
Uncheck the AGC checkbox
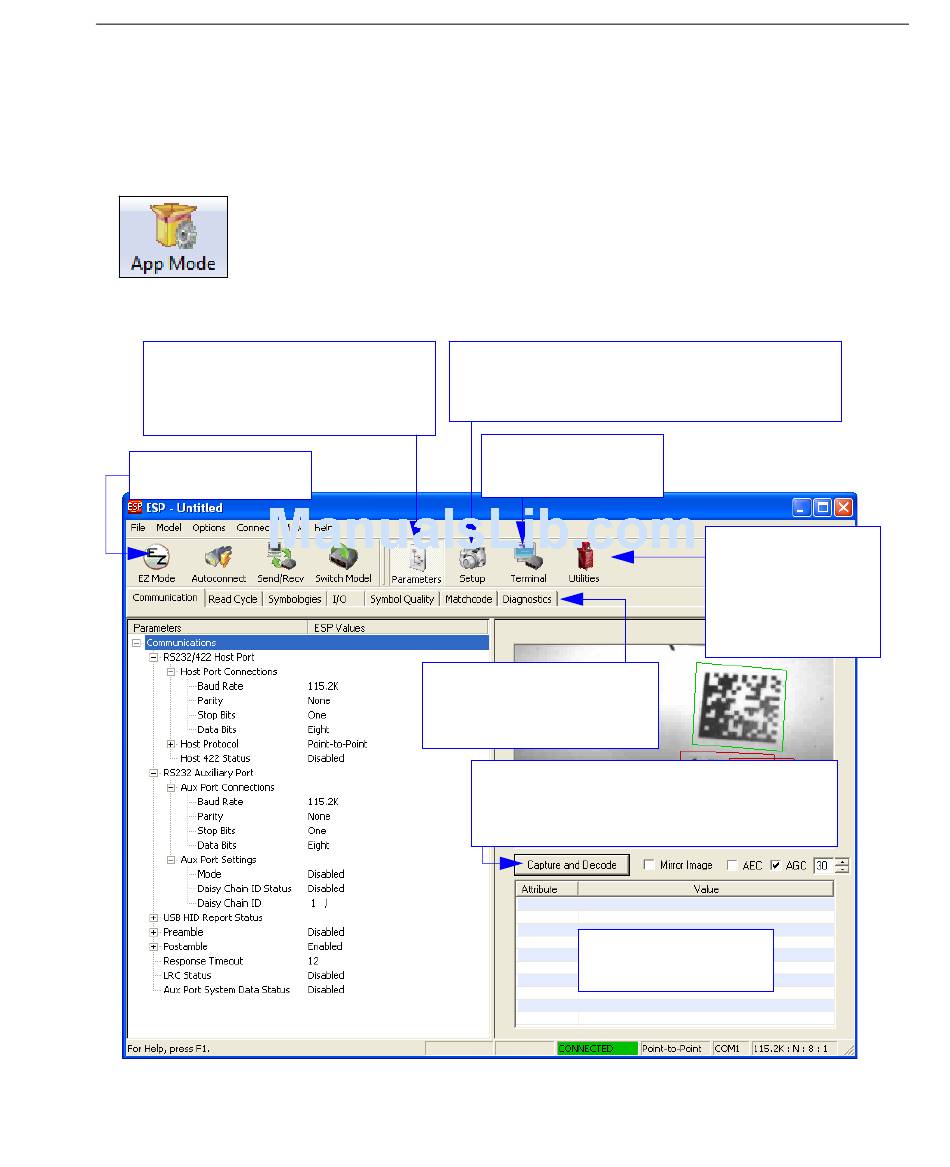coord(775,865)
